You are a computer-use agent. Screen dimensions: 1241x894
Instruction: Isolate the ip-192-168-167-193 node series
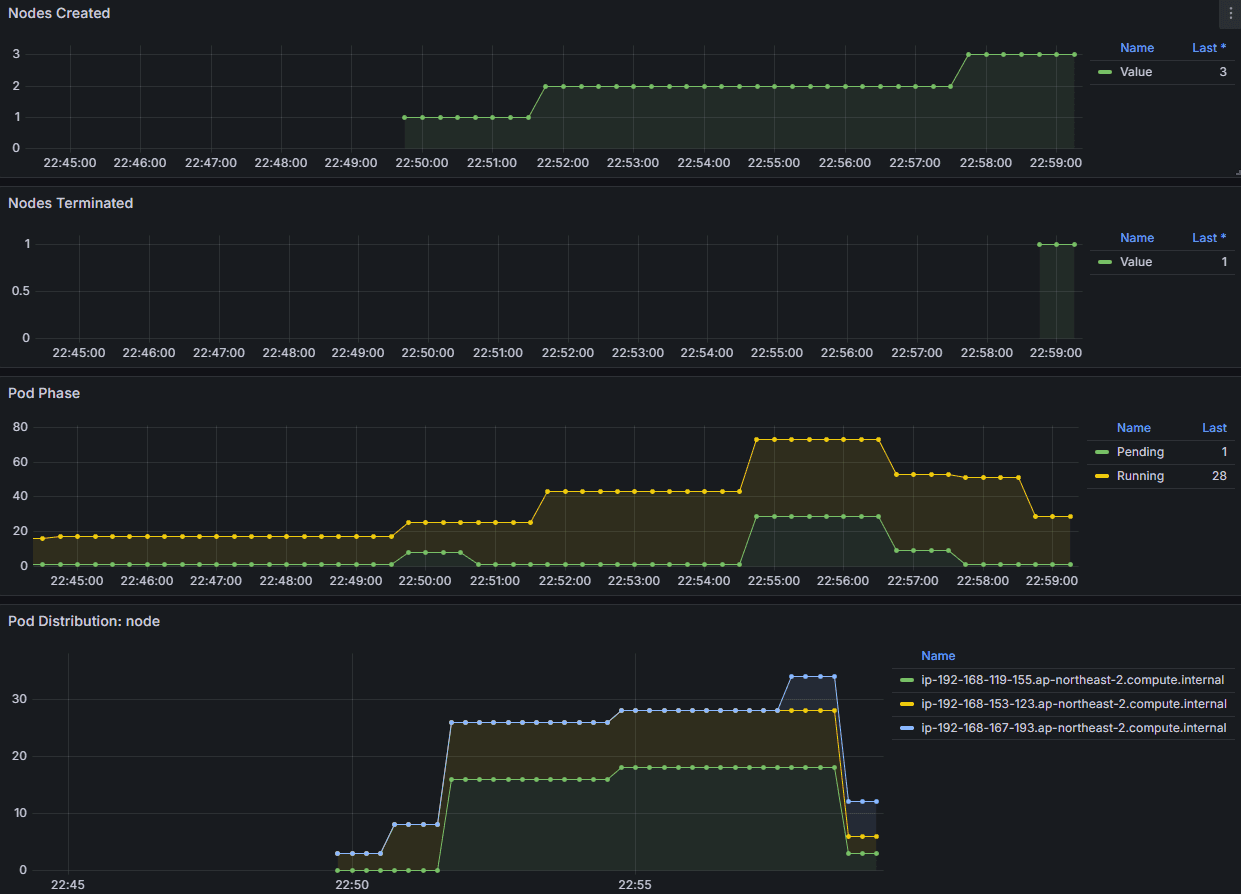point(1073,729)
